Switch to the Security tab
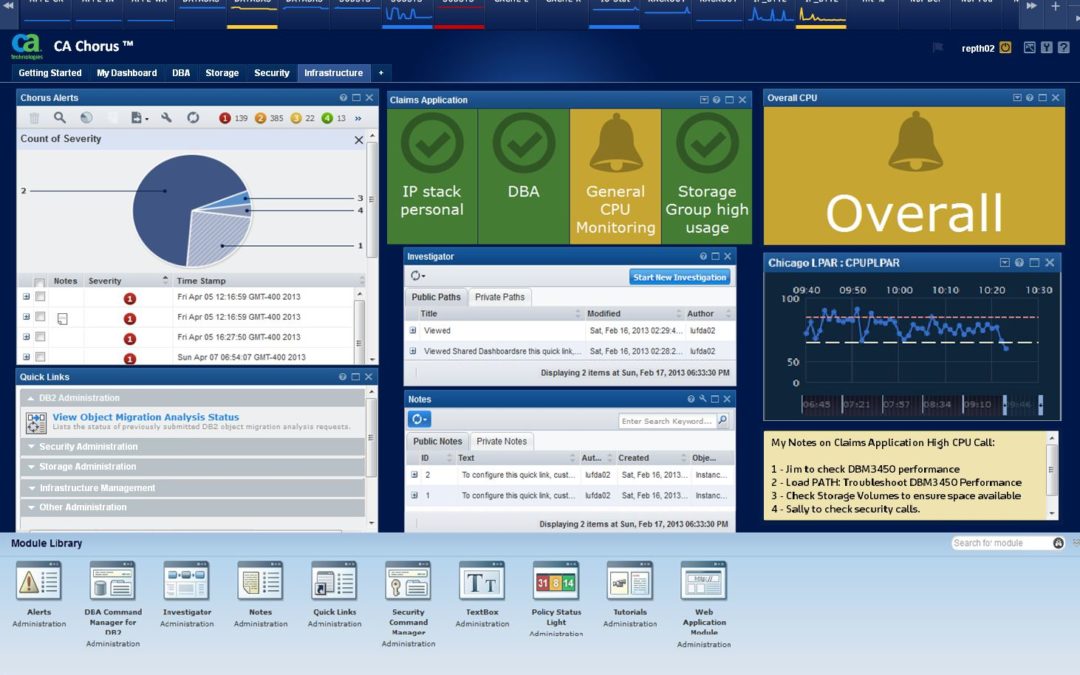The width and height of the screenshot is (1080, 675). pos(271,72)
